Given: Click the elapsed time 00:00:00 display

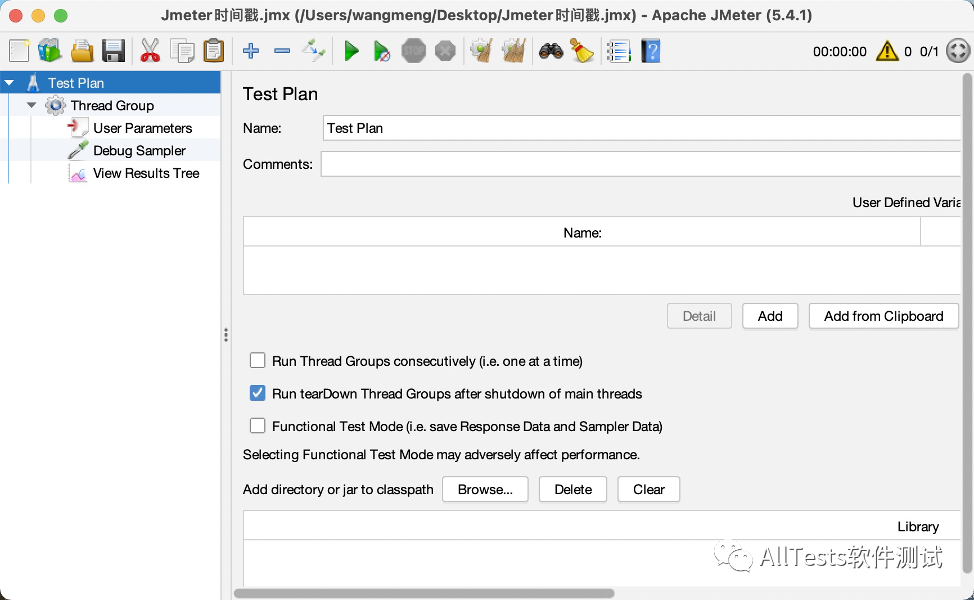Looking at the screenshot, I should coord(839,52).
